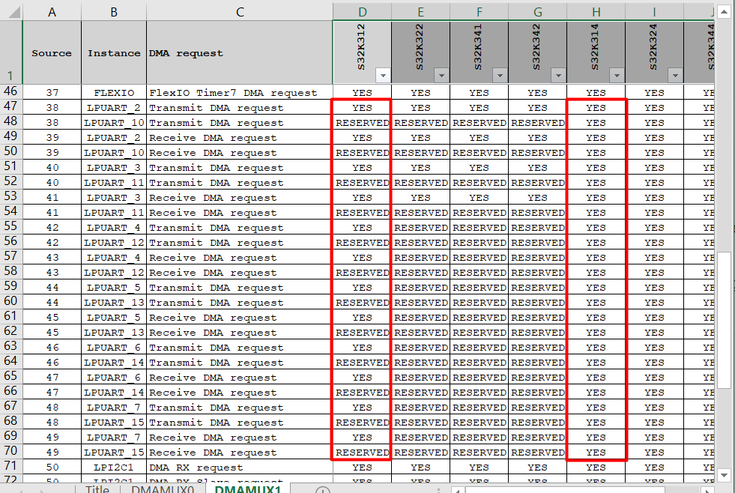
Task: Select row 47 header
Action: (x=11, y=107)
